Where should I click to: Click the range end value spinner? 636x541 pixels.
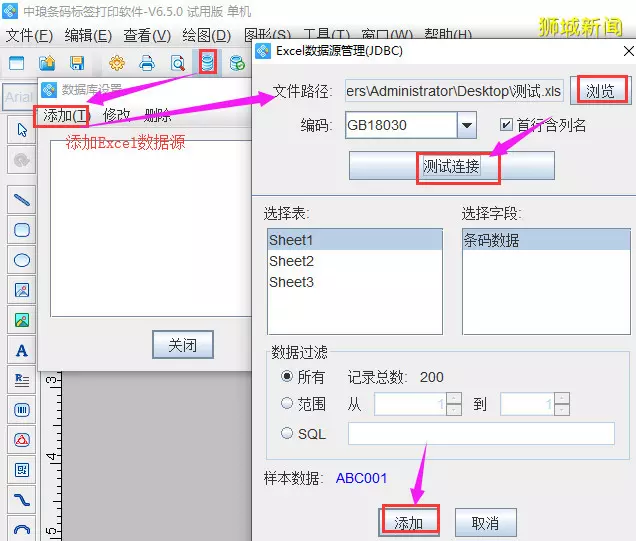pos(562,404)
